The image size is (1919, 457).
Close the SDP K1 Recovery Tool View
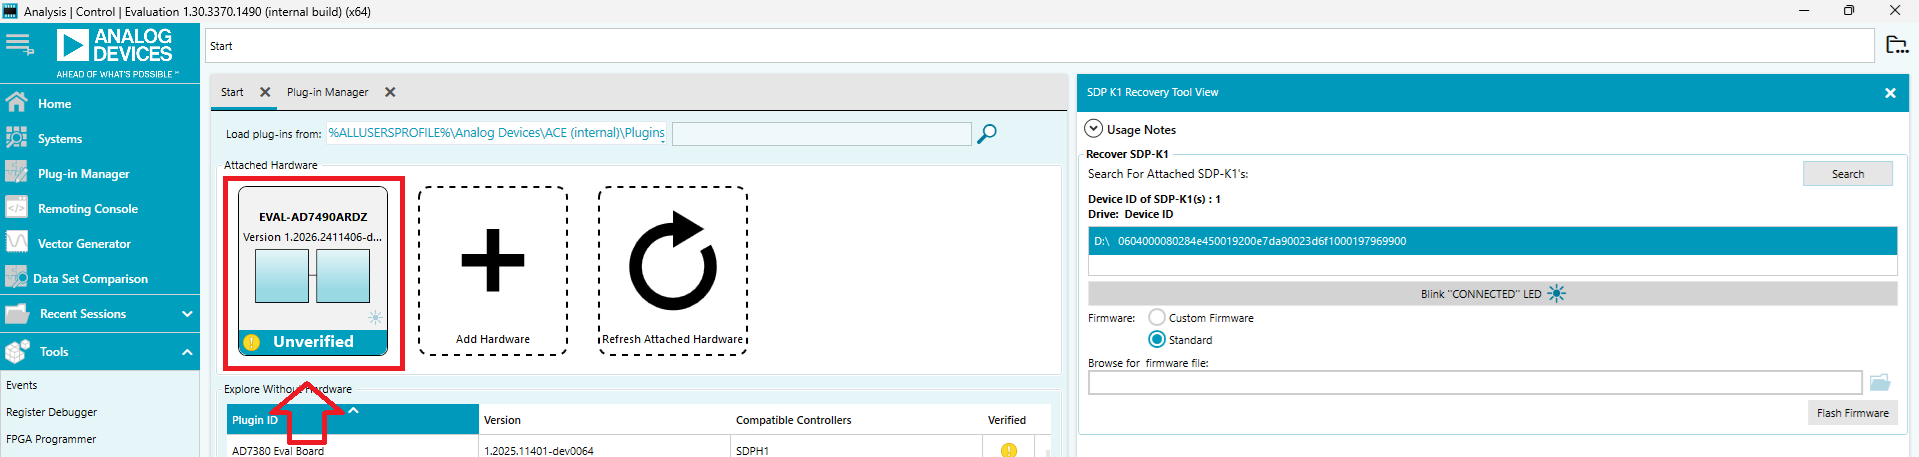point(1890,93)
